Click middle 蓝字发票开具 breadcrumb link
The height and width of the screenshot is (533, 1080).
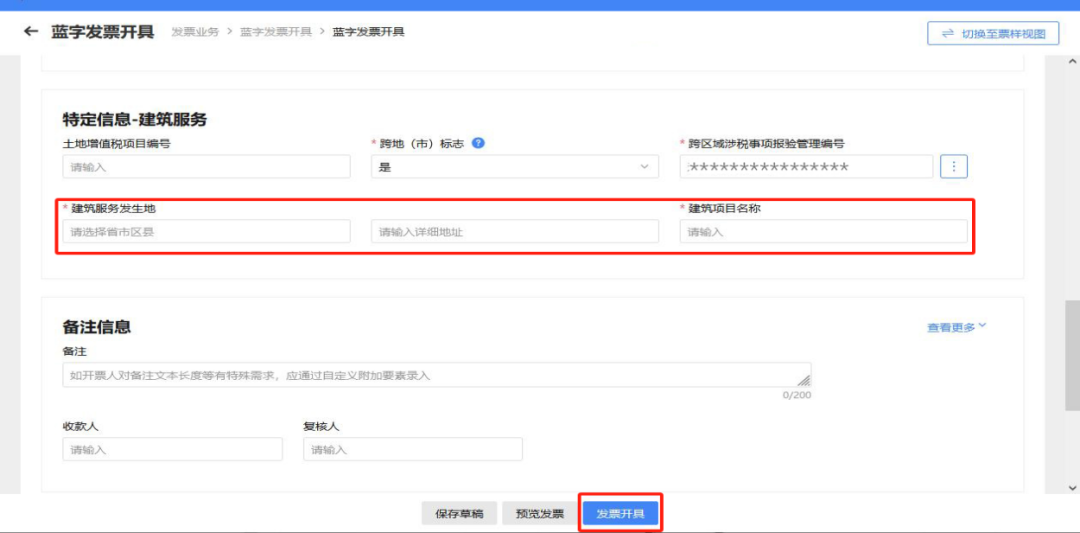click(276, 32)
